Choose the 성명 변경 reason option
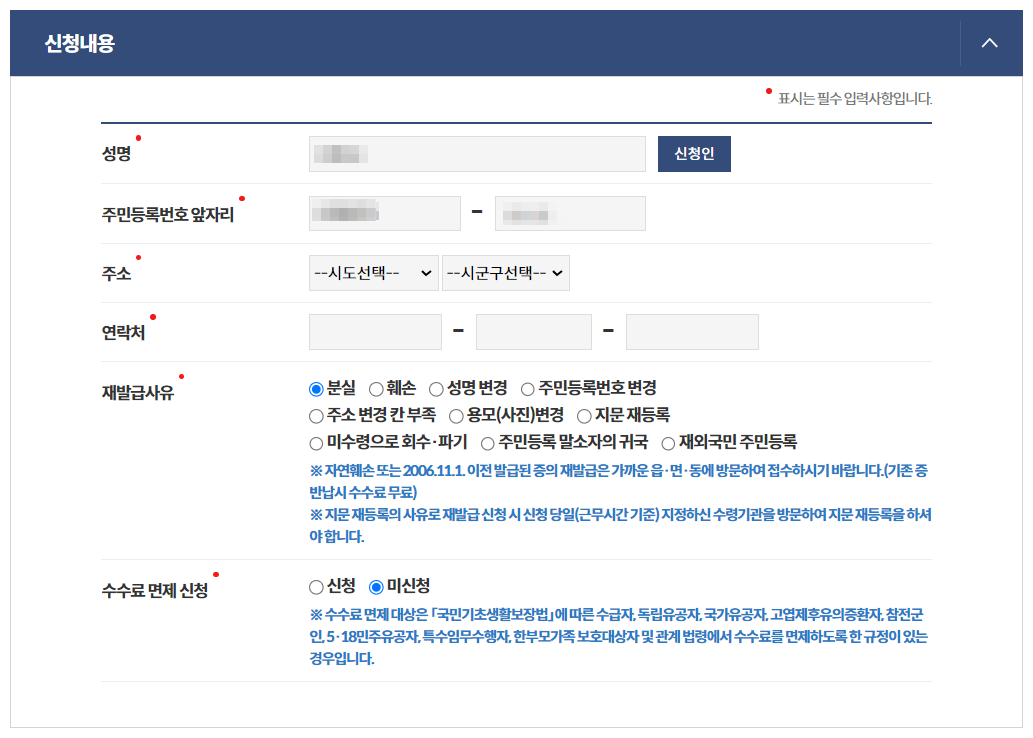Image resolution: width=1033 pixels, height=738 pixels. pyautogui.click(x=436, y=389)
